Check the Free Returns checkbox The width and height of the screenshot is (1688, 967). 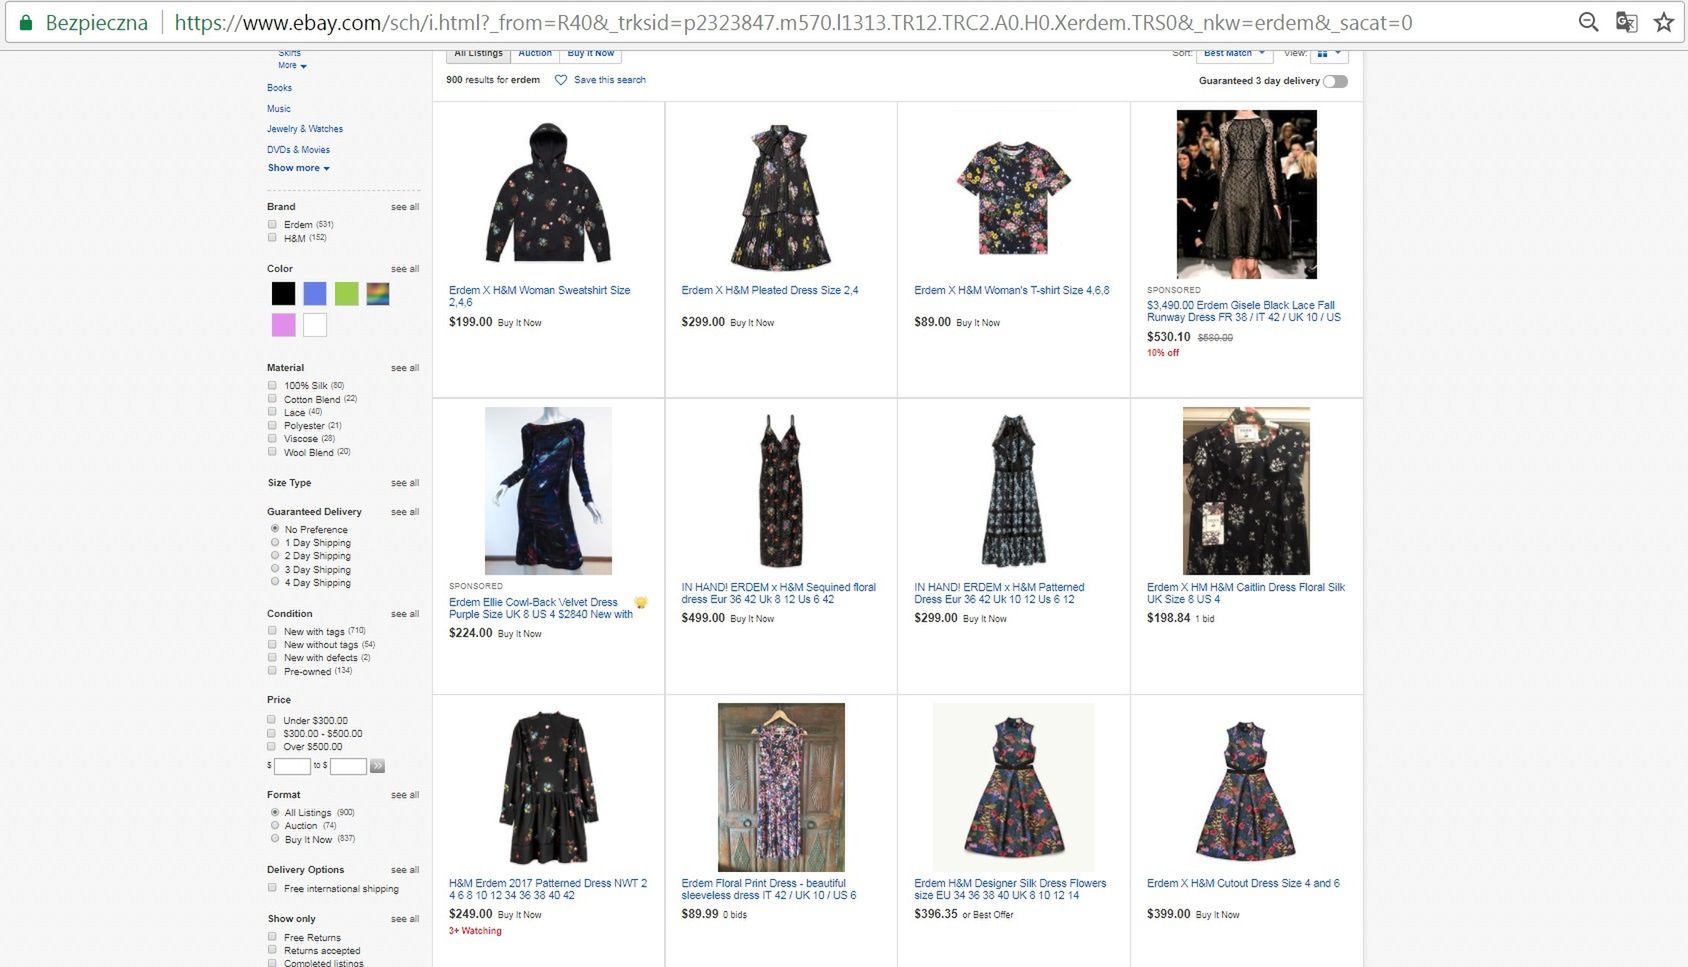coord(272,937)
